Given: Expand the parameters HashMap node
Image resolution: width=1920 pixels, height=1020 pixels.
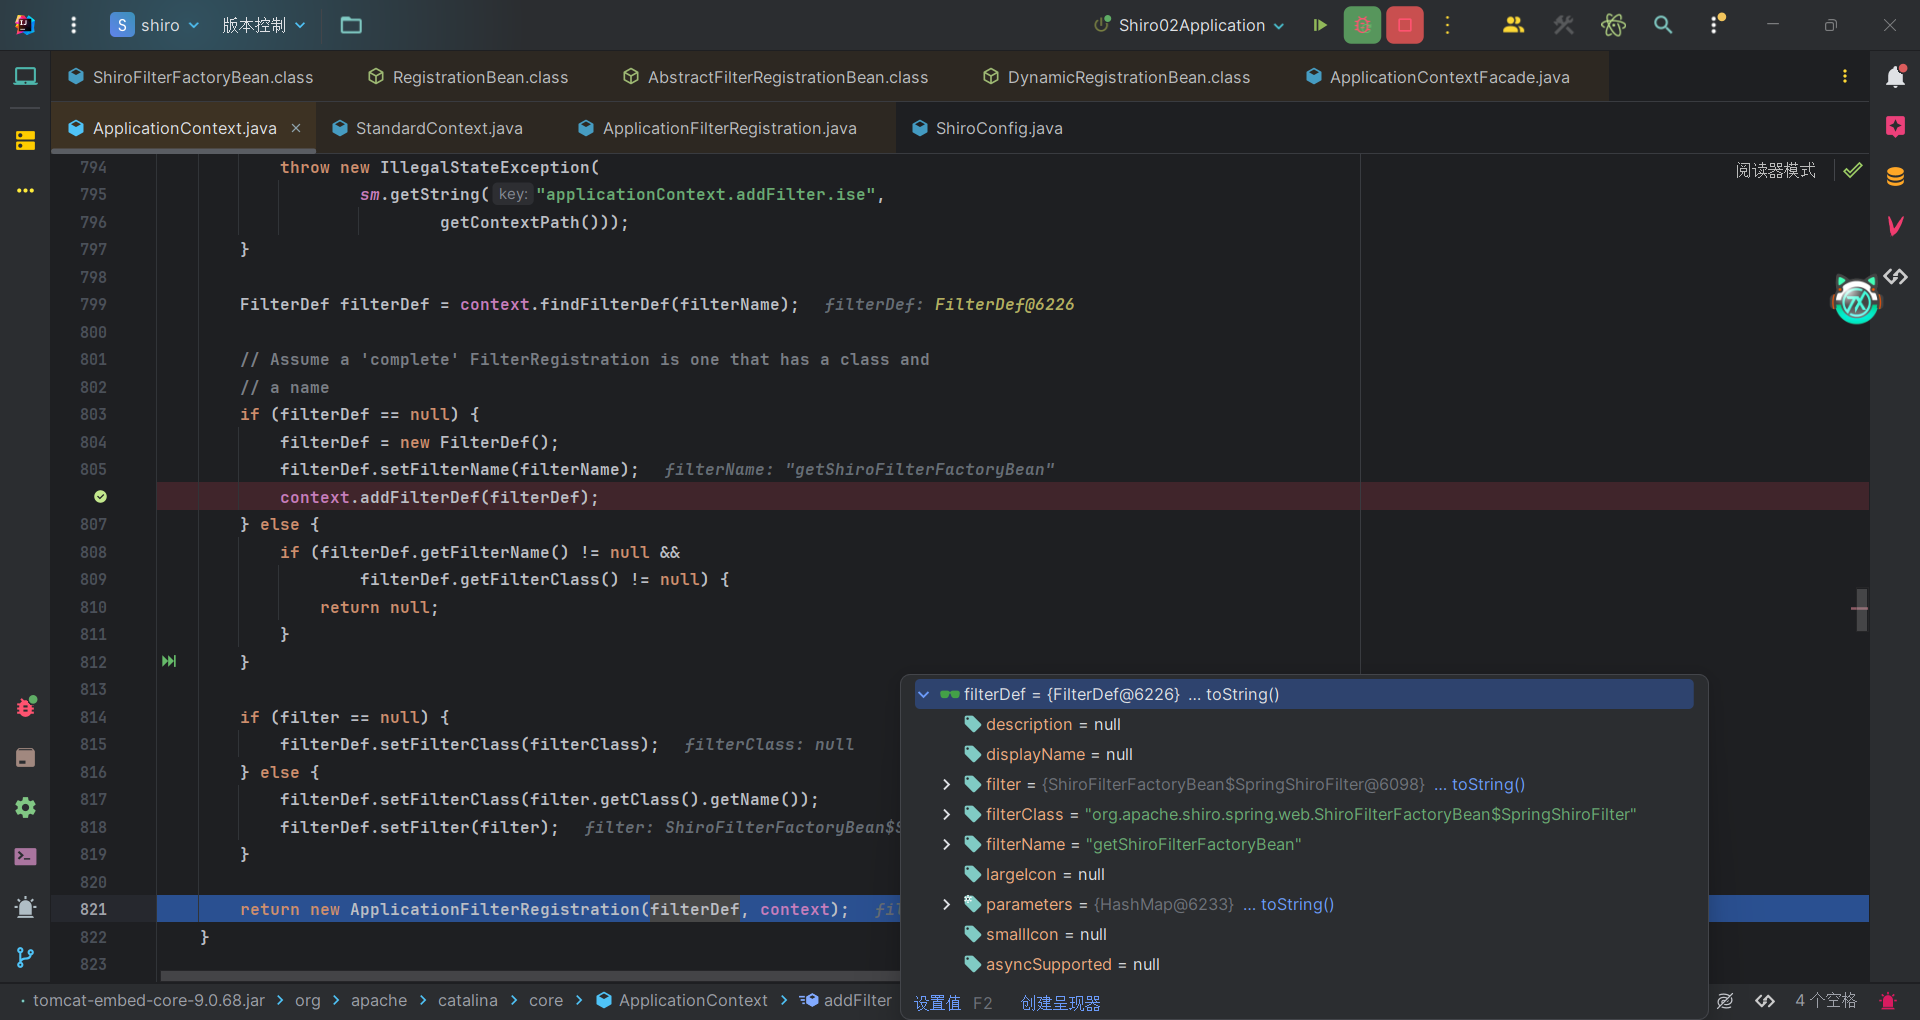Looking at the screenshot, I should tap(946, 904).
